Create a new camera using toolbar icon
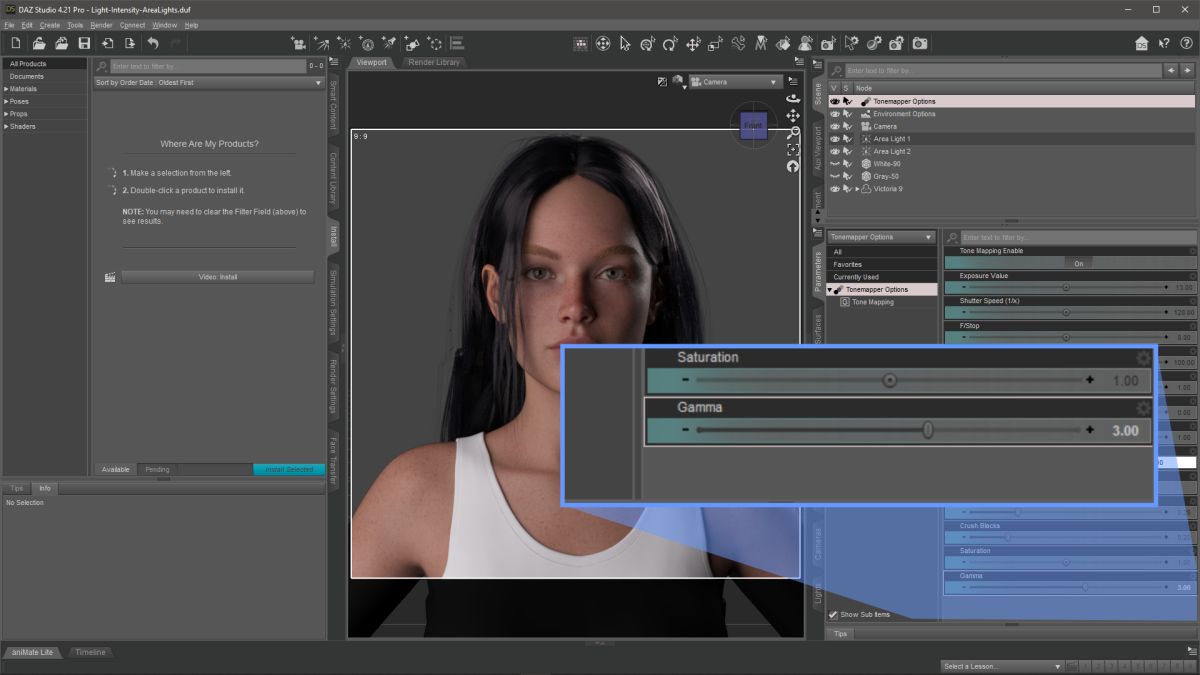1200x675 pixels. point(298,43)
